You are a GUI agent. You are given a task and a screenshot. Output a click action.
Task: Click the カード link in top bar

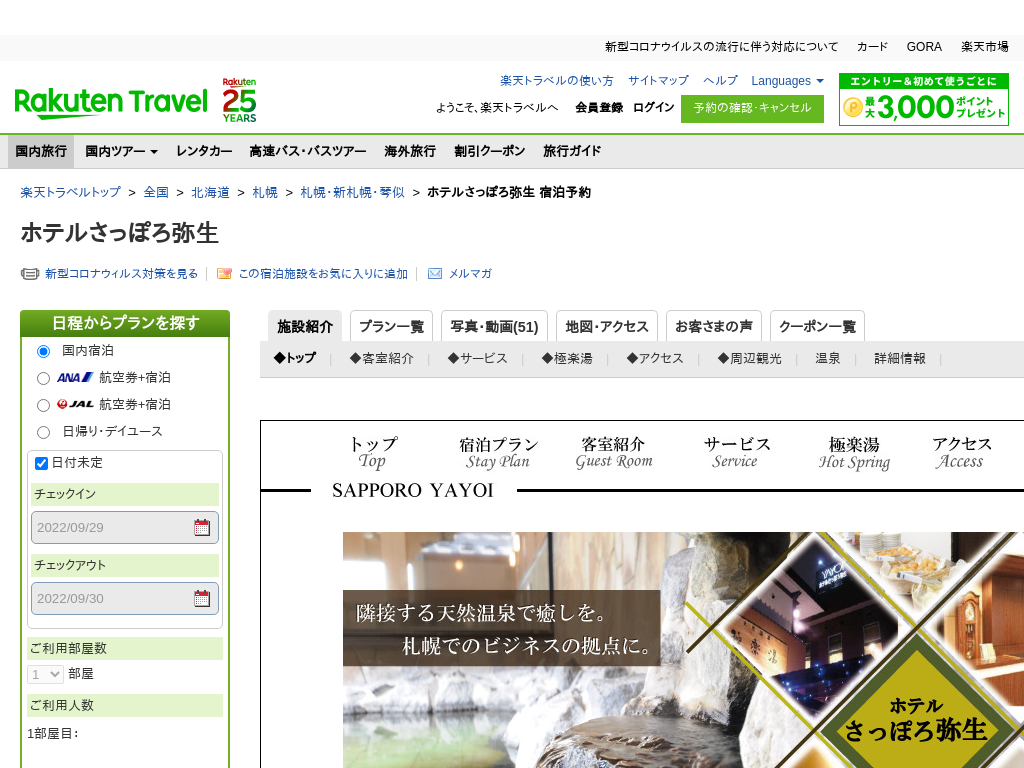click(872, 47)
